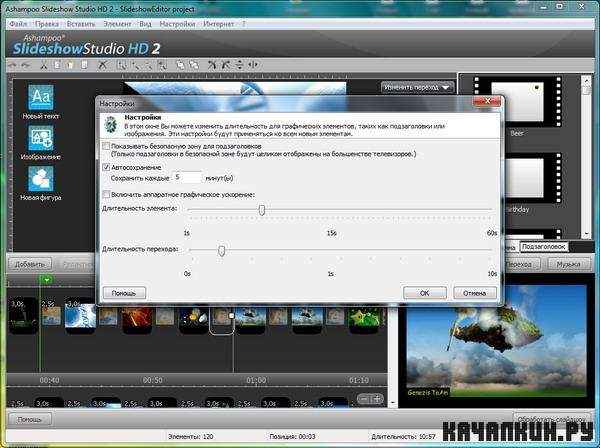Open the Вставить menu
The image size is (600, 448).
point(81,24)
